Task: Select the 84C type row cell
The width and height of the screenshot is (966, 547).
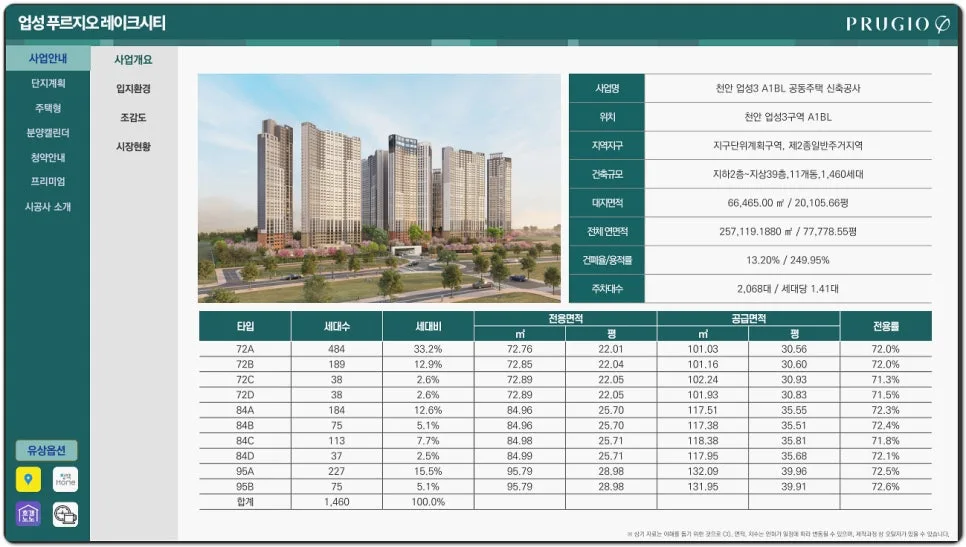Action: tap(245, 441)
